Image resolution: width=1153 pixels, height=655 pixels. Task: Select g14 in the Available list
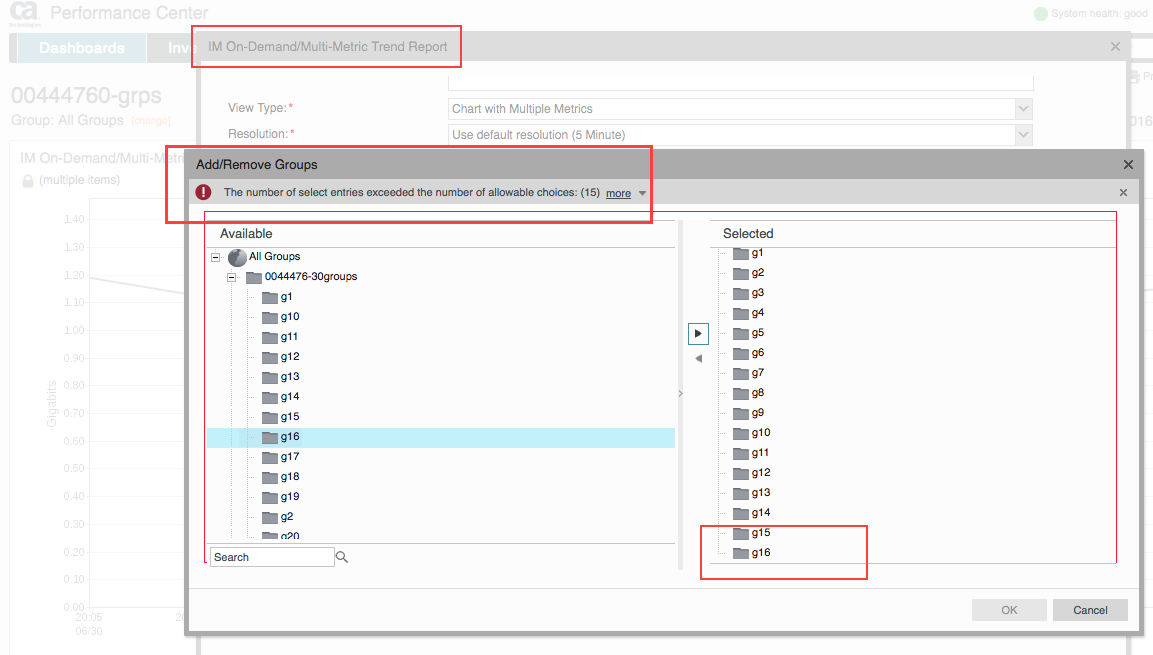pos(290,397)
